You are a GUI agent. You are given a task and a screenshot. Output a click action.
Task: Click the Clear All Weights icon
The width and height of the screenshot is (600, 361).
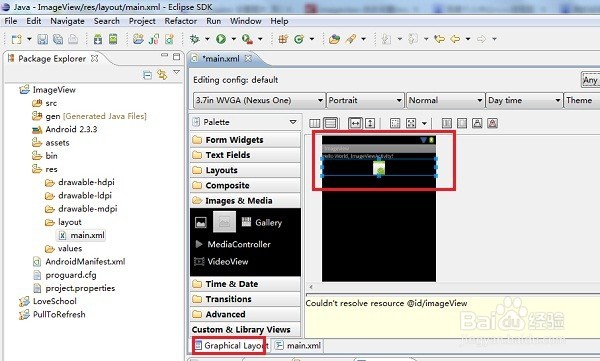coord(492,123)
